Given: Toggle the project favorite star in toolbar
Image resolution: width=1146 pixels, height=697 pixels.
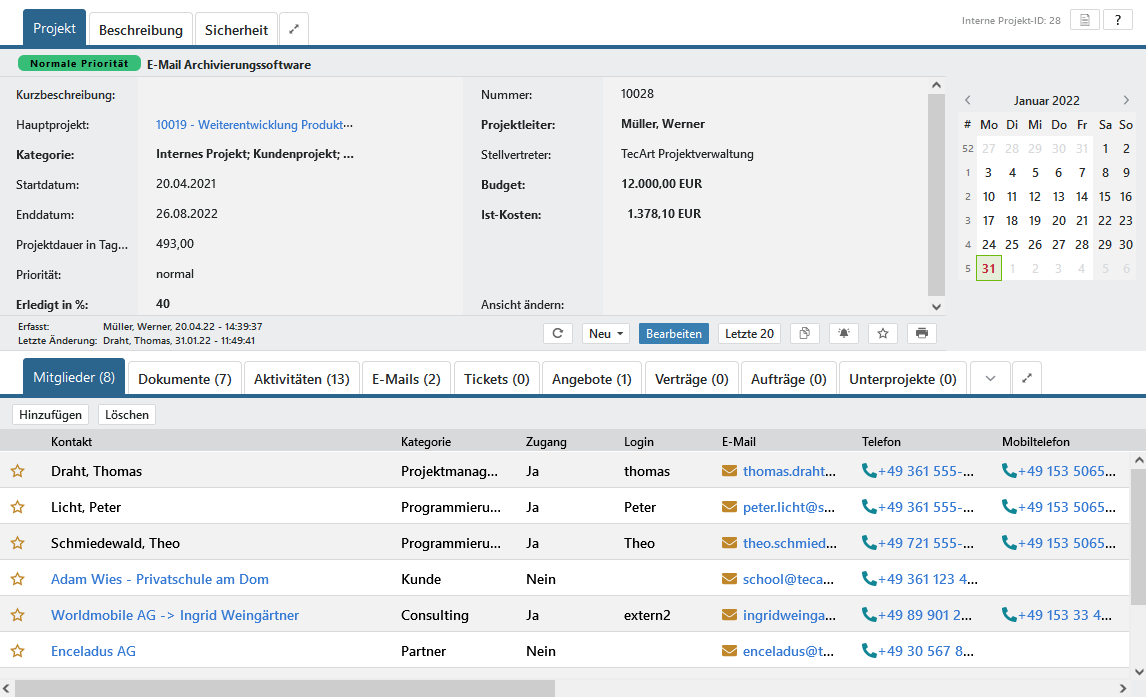Looking at the screenshot, I should [x=883, y=334].
